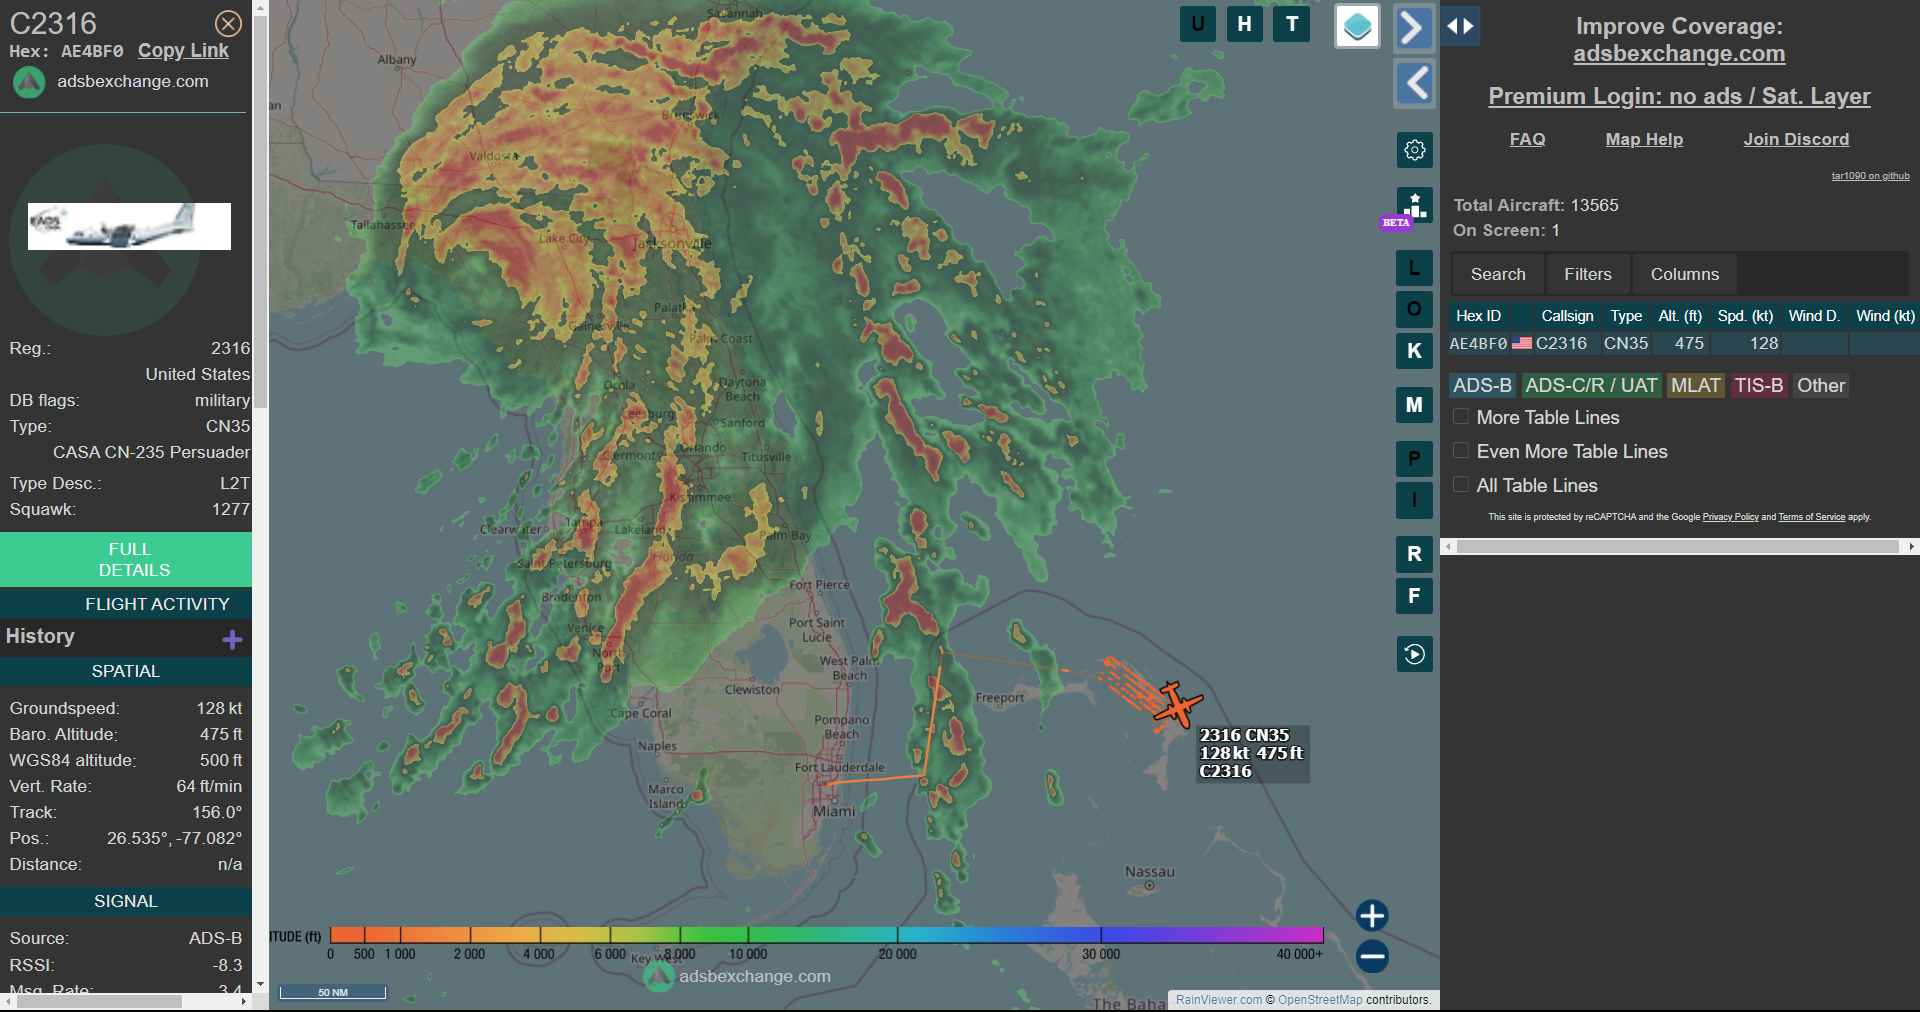Toggle the P map option
Viewport: 1920px width, 1012px height.
1414,459
